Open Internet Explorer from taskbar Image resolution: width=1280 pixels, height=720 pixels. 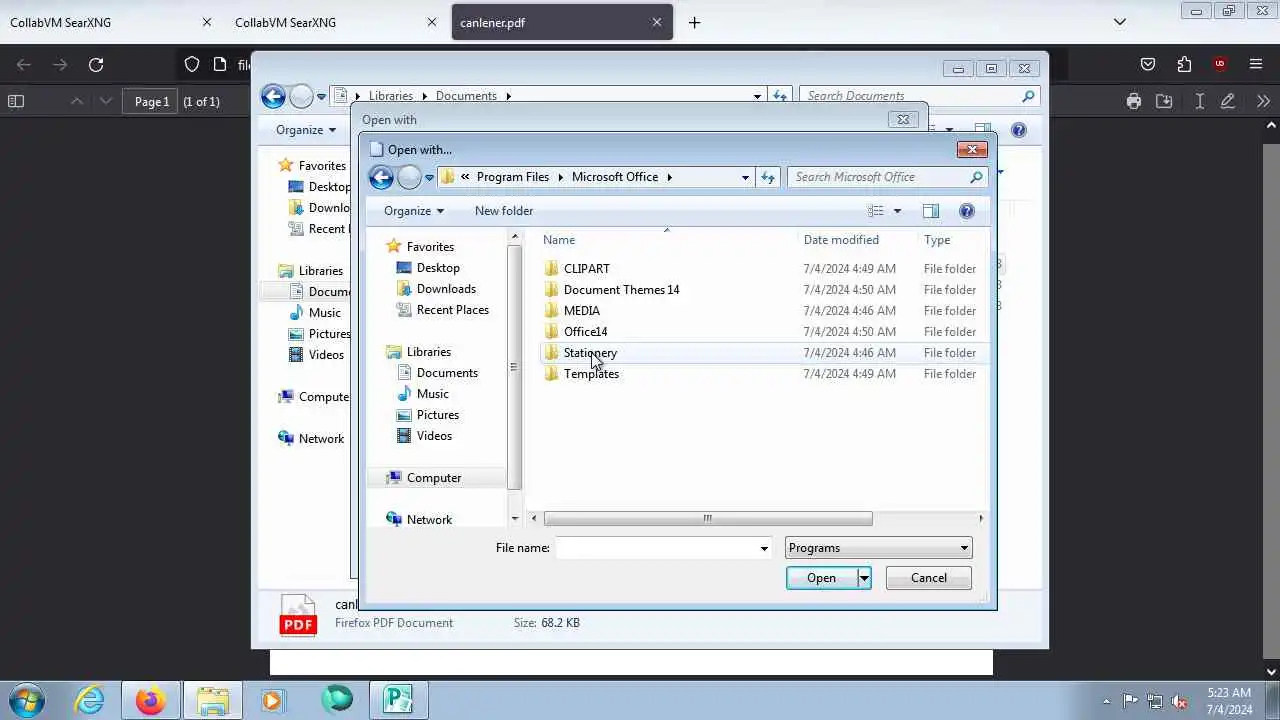pyautogui.click(x=90, y=700)
